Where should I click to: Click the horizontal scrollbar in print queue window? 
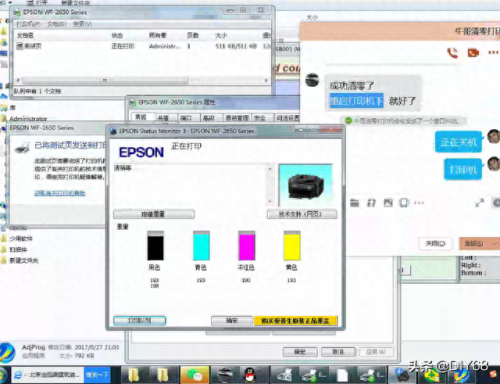point(142,80)
